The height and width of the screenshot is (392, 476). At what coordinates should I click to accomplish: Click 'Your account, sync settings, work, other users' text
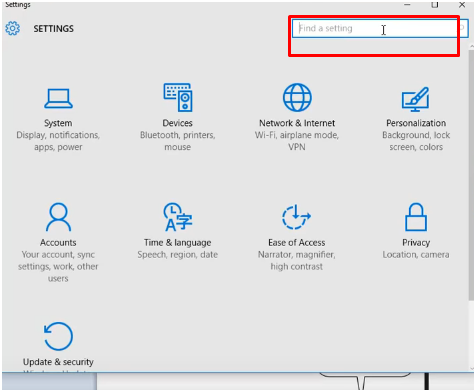[58, 266]
